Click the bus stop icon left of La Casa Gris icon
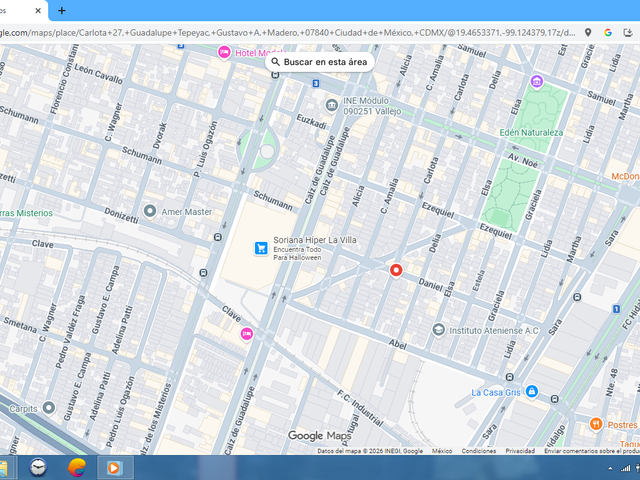 pyautogui.click(x=509, y=377)
